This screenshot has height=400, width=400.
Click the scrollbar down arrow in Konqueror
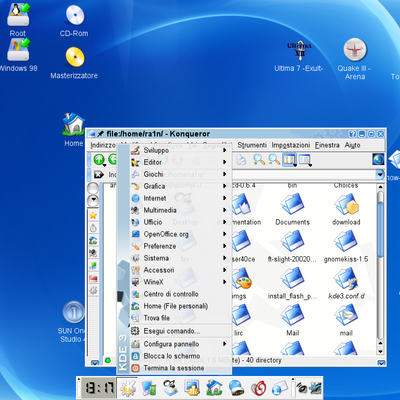pyautogui.click(x=380, y=351)
